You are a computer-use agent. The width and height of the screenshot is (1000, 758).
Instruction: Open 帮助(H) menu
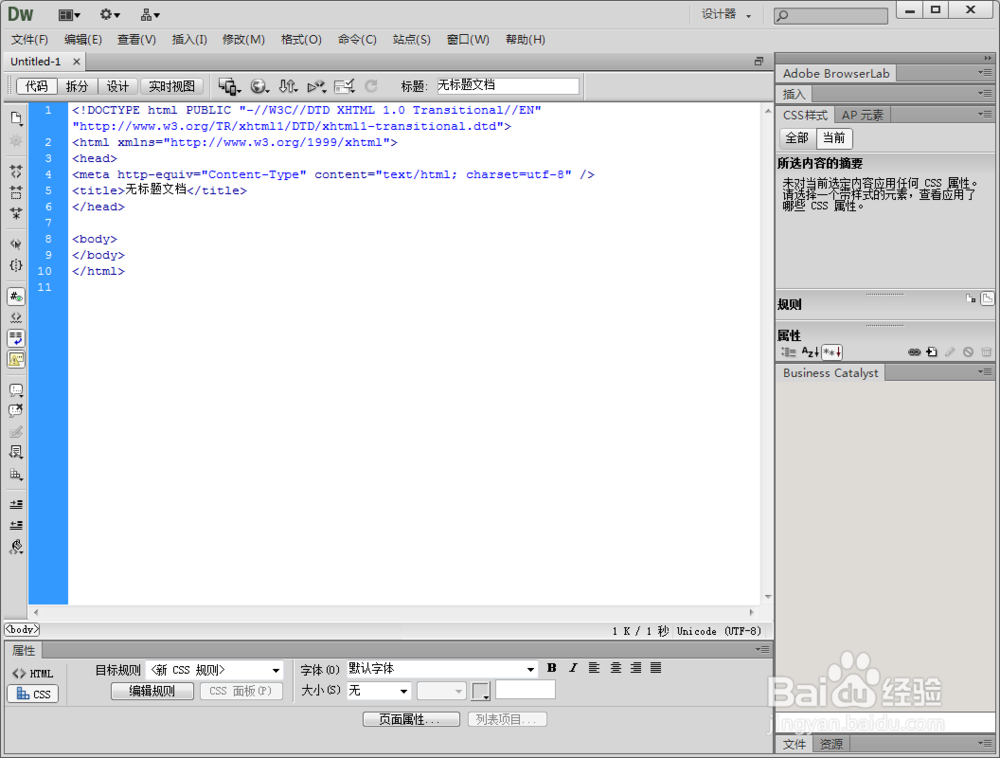[526, 40]
